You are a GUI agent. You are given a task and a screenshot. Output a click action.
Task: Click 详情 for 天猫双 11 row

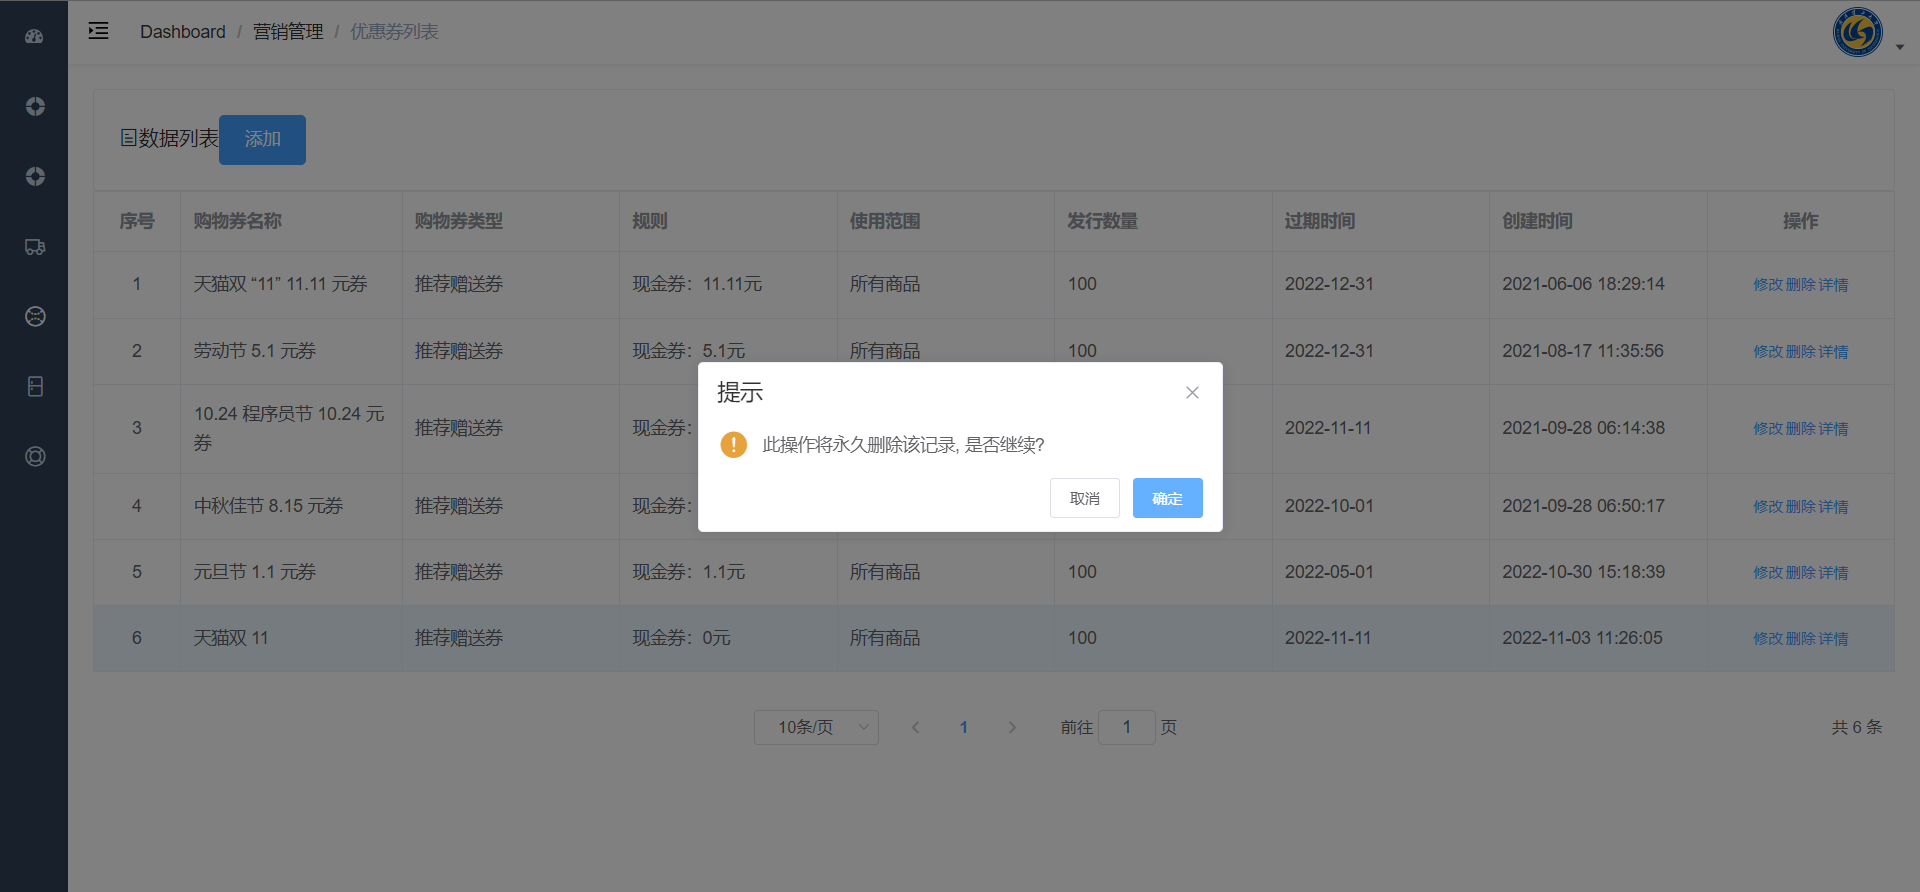click(1833, 639)
